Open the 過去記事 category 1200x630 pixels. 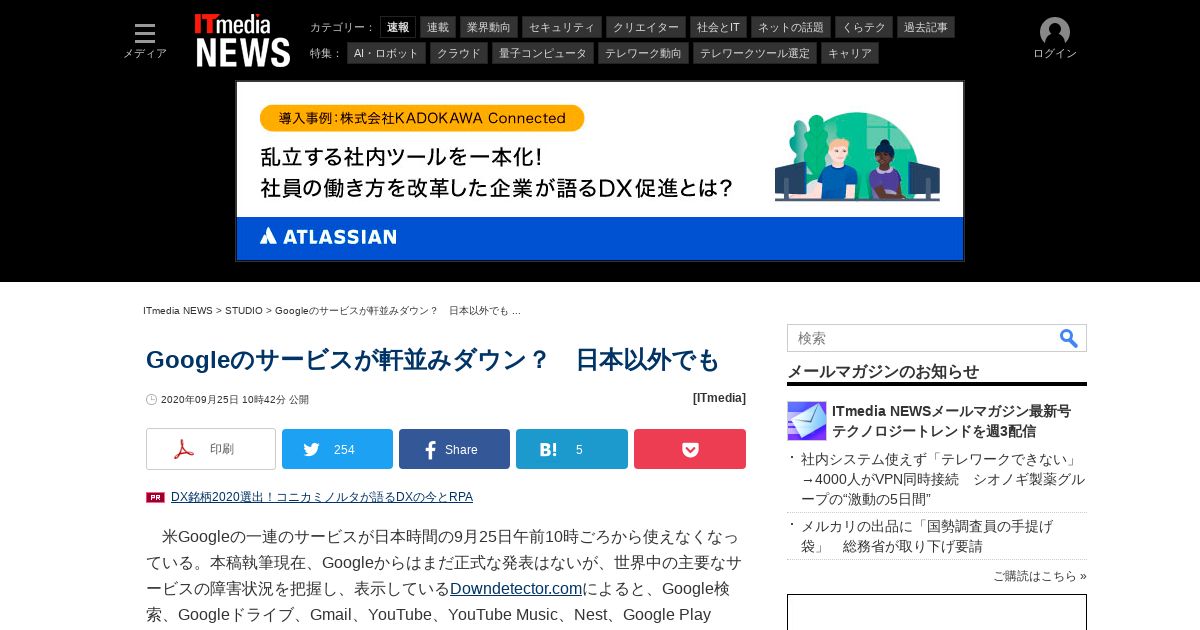click(x=926, y=27)
